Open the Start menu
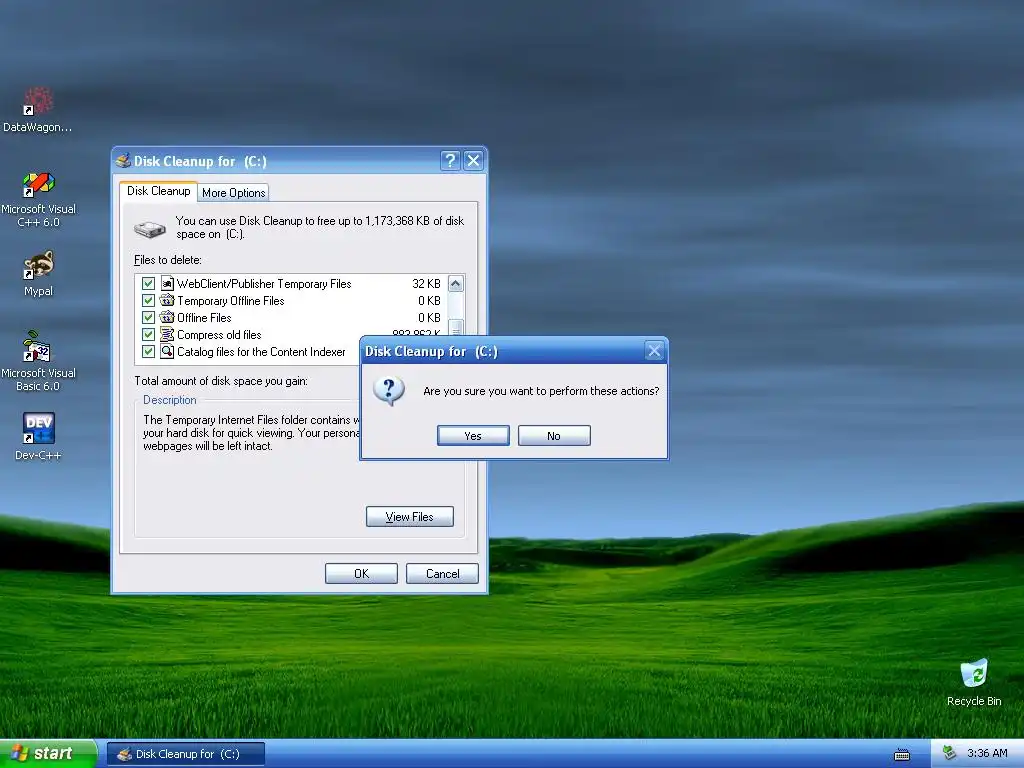Image resolution: width=1024 pixels, height=768 pixels. [x=47, y=754]
